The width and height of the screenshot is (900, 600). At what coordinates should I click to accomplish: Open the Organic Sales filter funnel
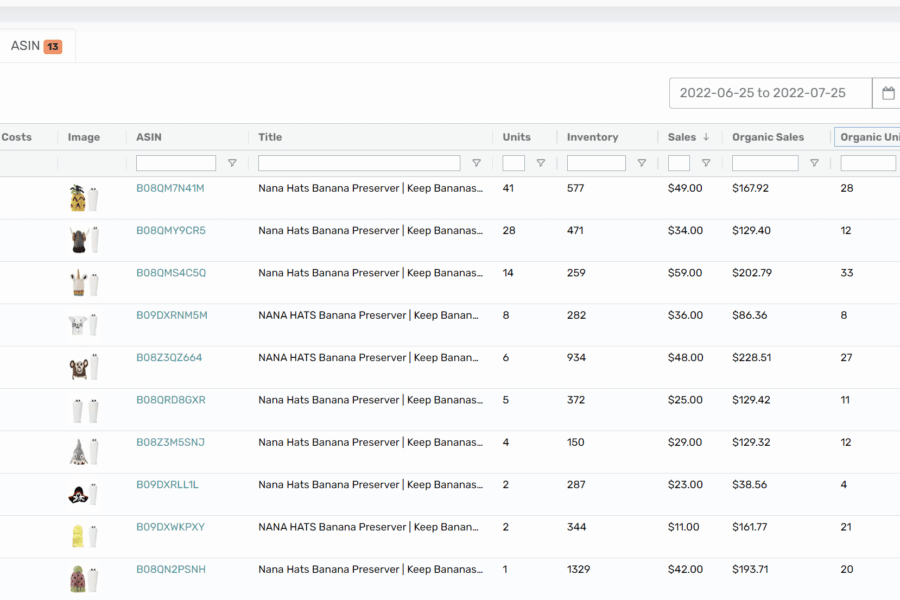[814, 163]
